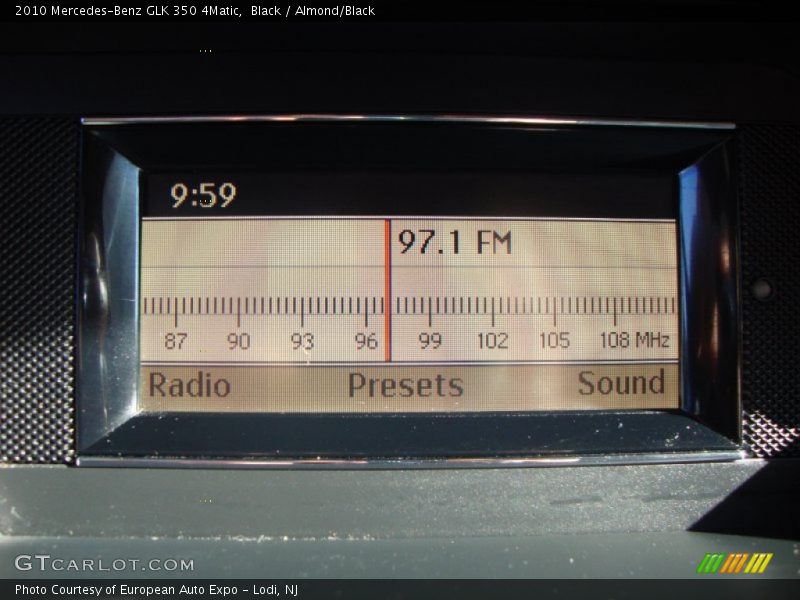Select the 105 mark on the frequency scale
The height and width of the screenshot is (600, 800).
(555, 340)
